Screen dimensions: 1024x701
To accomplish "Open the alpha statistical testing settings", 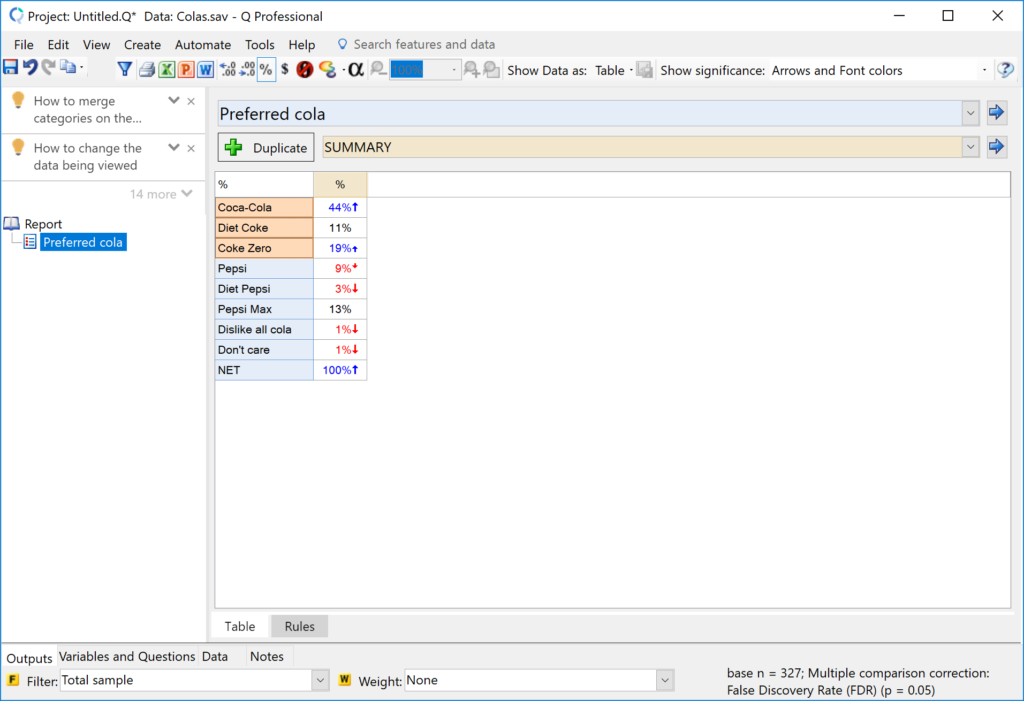I will 356,70.
